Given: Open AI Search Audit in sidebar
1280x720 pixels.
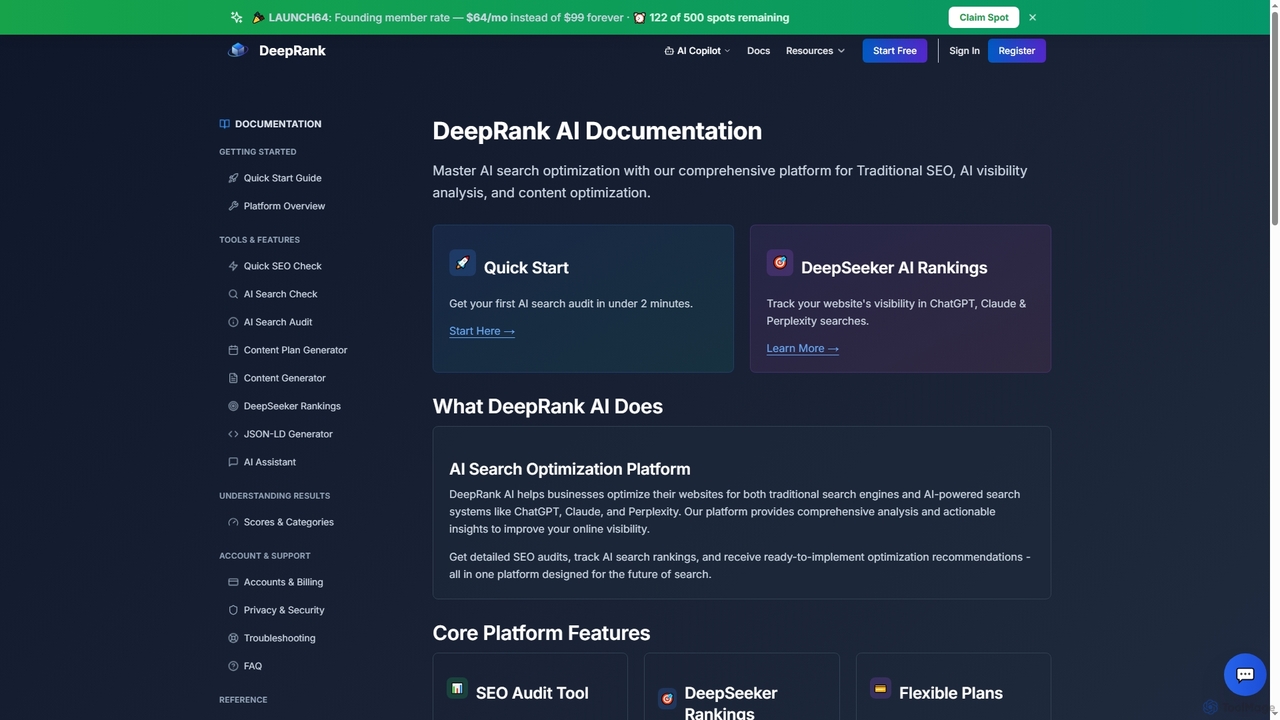Looking at the screenshot, I should [x=278, y=322].
